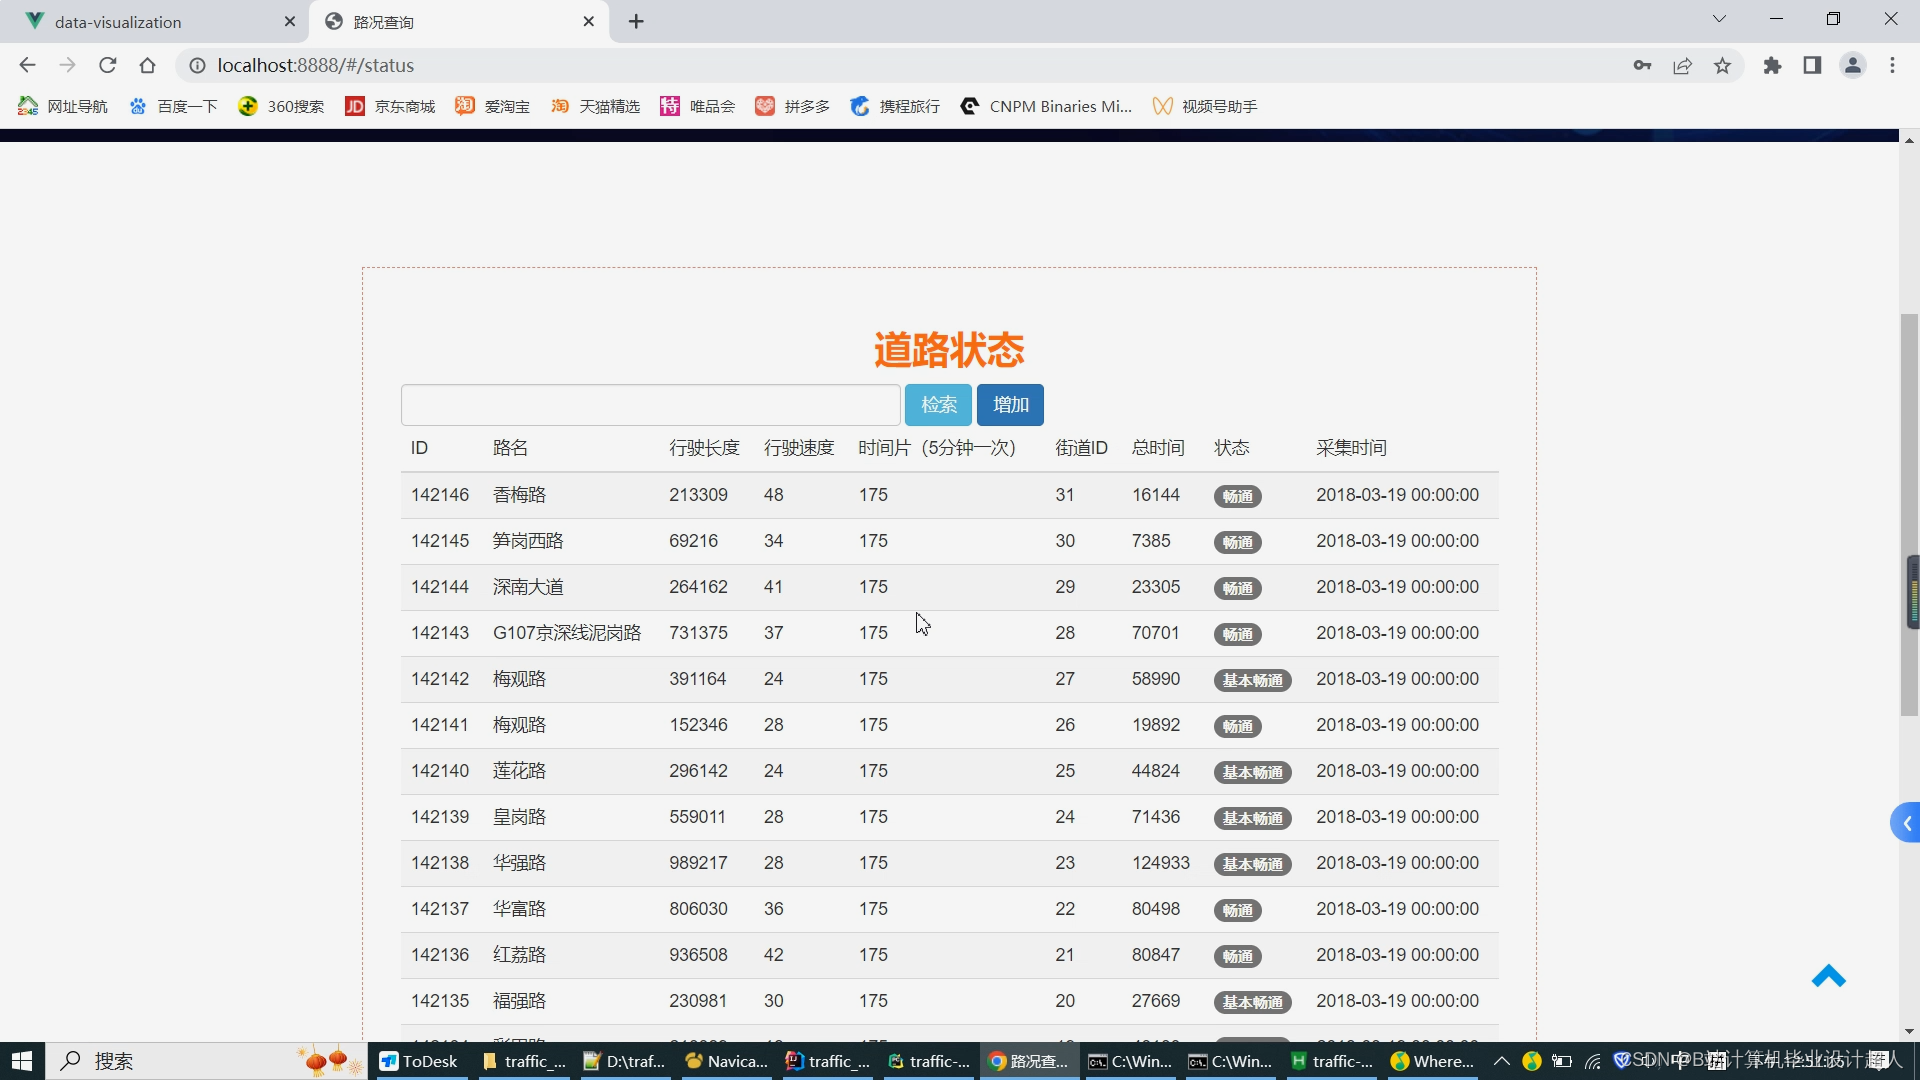
Task: Open the browser extensions puzzle icon
Action: coord(1772,66)
